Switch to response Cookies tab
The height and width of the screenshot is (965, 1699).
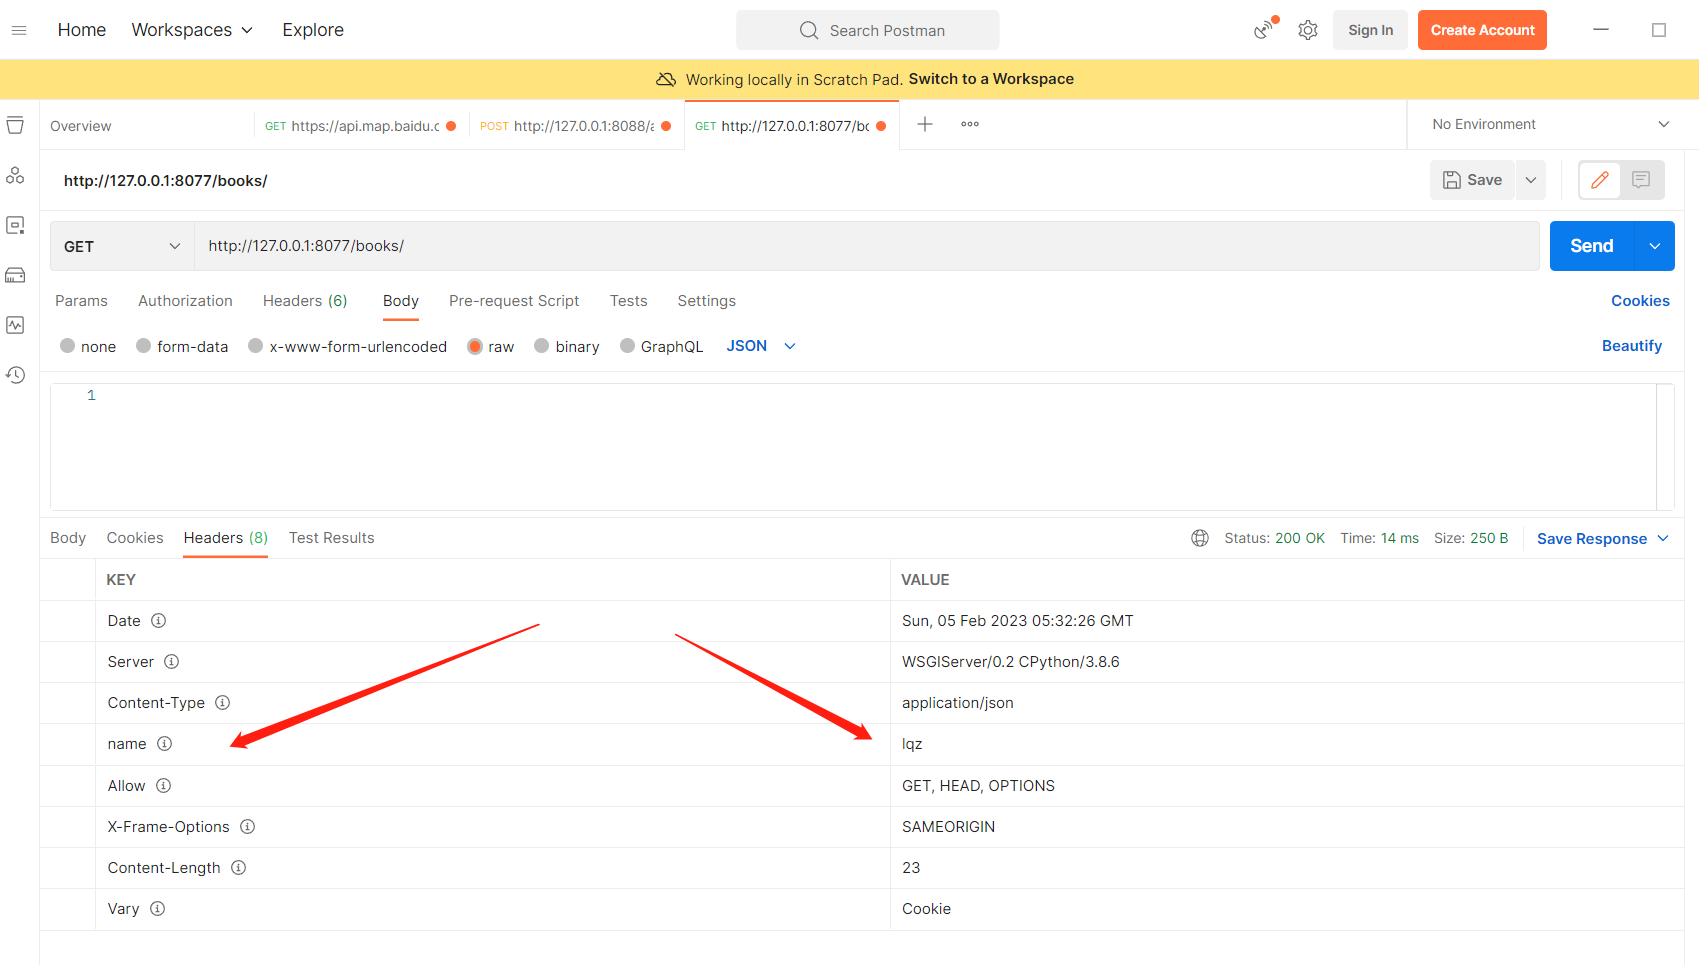pos(135,538)
